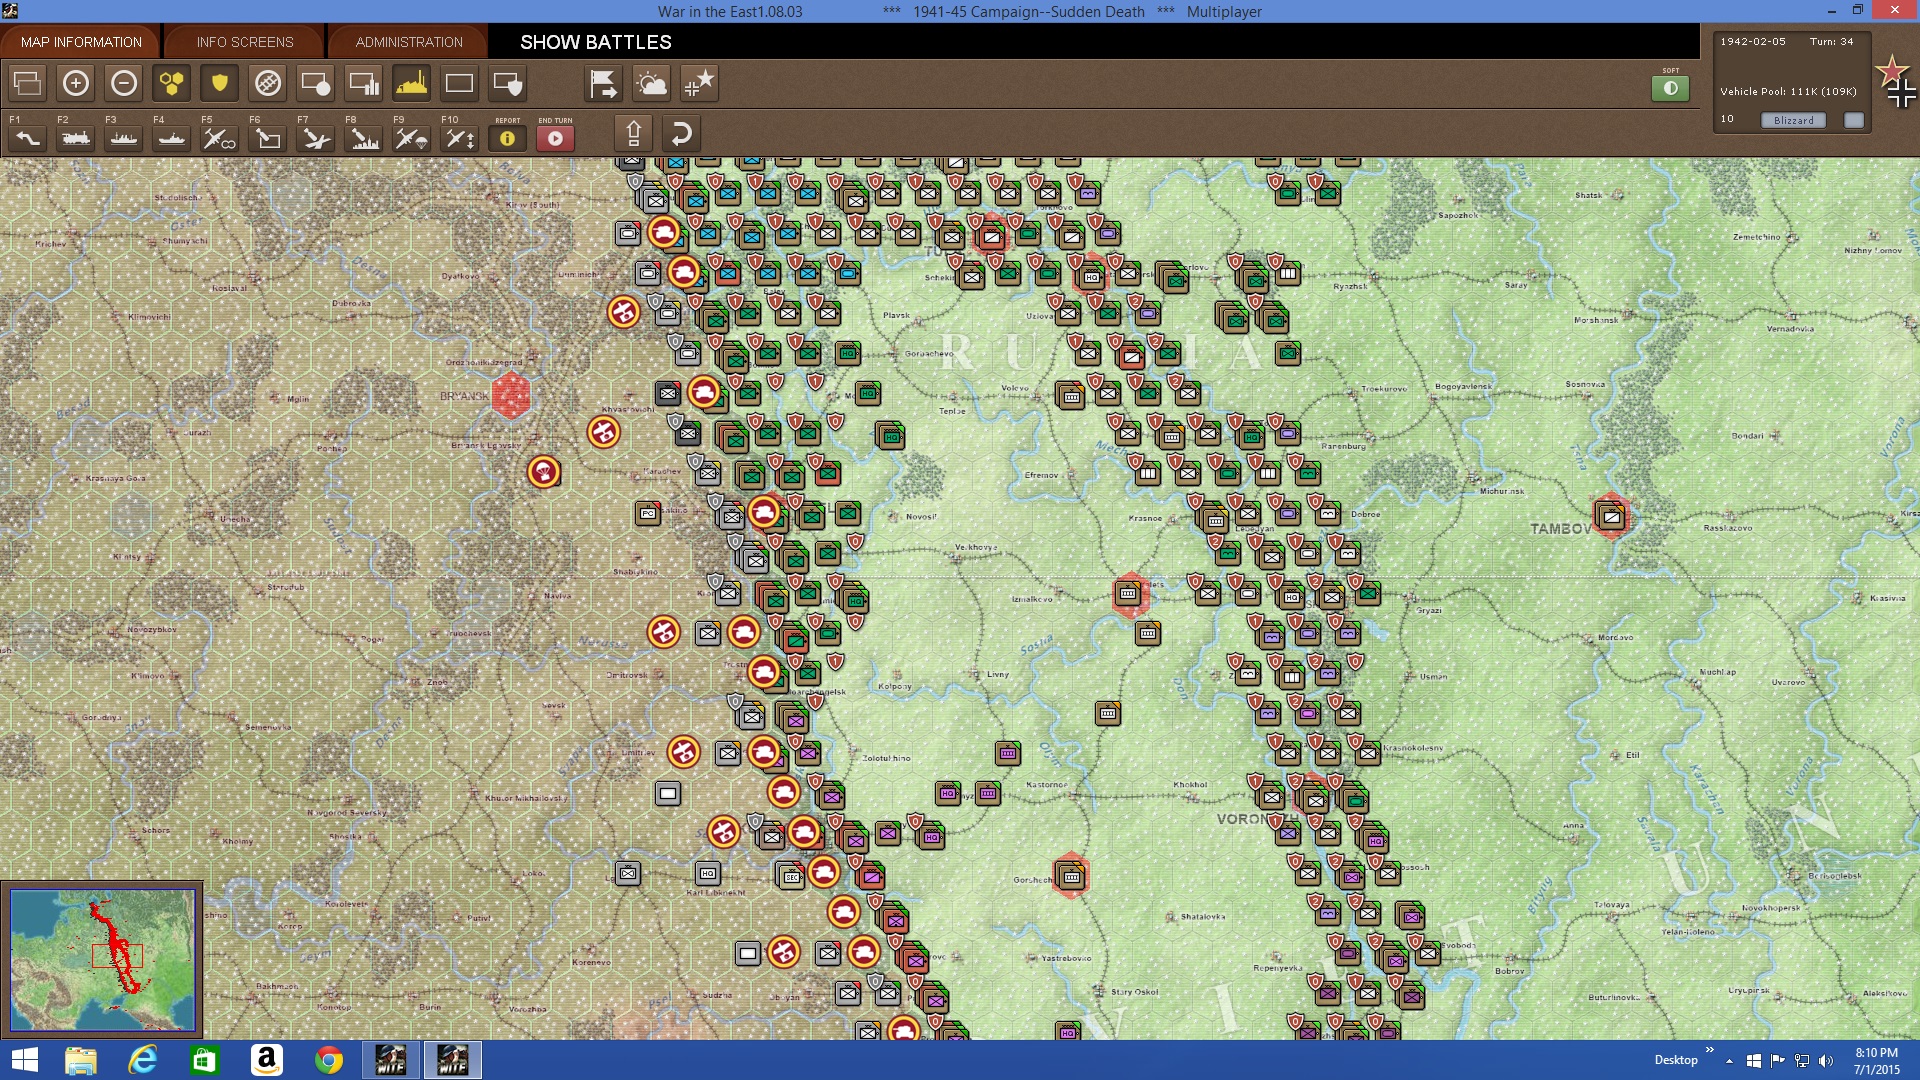Screen dimensions: 1920x1080
Task: Switch to second WITE taskbar window
Action: [x=452, y=1060]
